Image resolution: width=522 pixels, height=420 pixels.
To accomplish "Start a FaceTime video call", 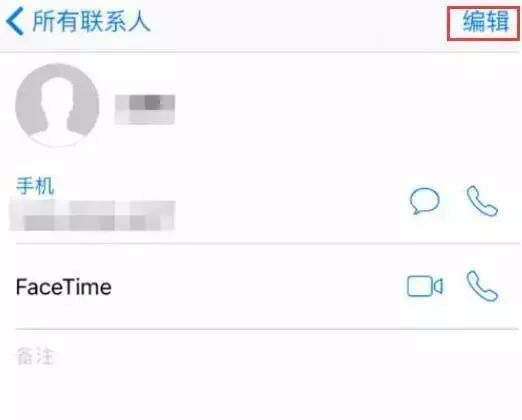I will pyautogui.click(x=425, y=286).
